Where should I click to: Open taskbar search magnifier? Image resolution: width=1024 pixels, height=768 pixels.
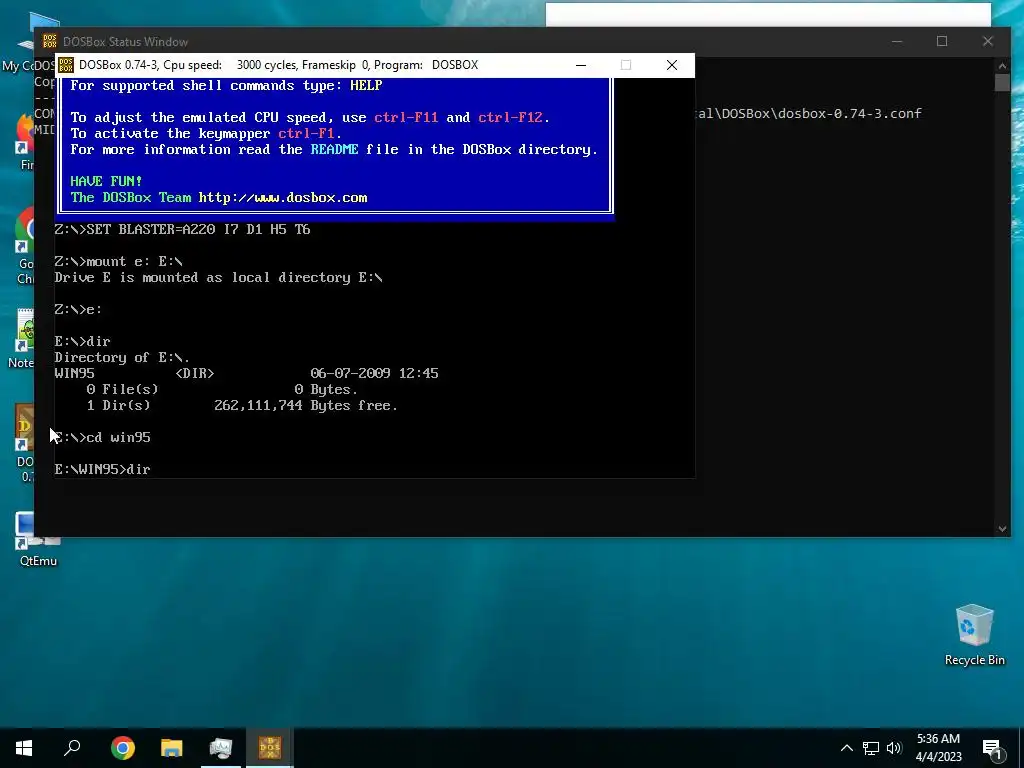coord(72,748)
